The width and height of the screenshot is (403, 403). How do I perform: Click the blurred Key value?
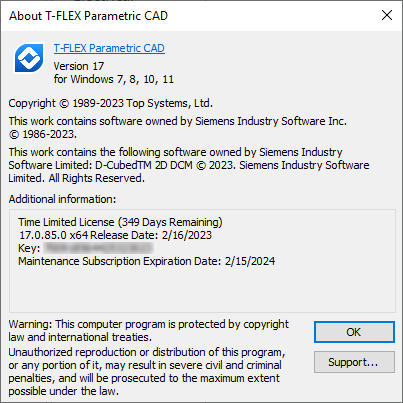(x=98, y=248)
